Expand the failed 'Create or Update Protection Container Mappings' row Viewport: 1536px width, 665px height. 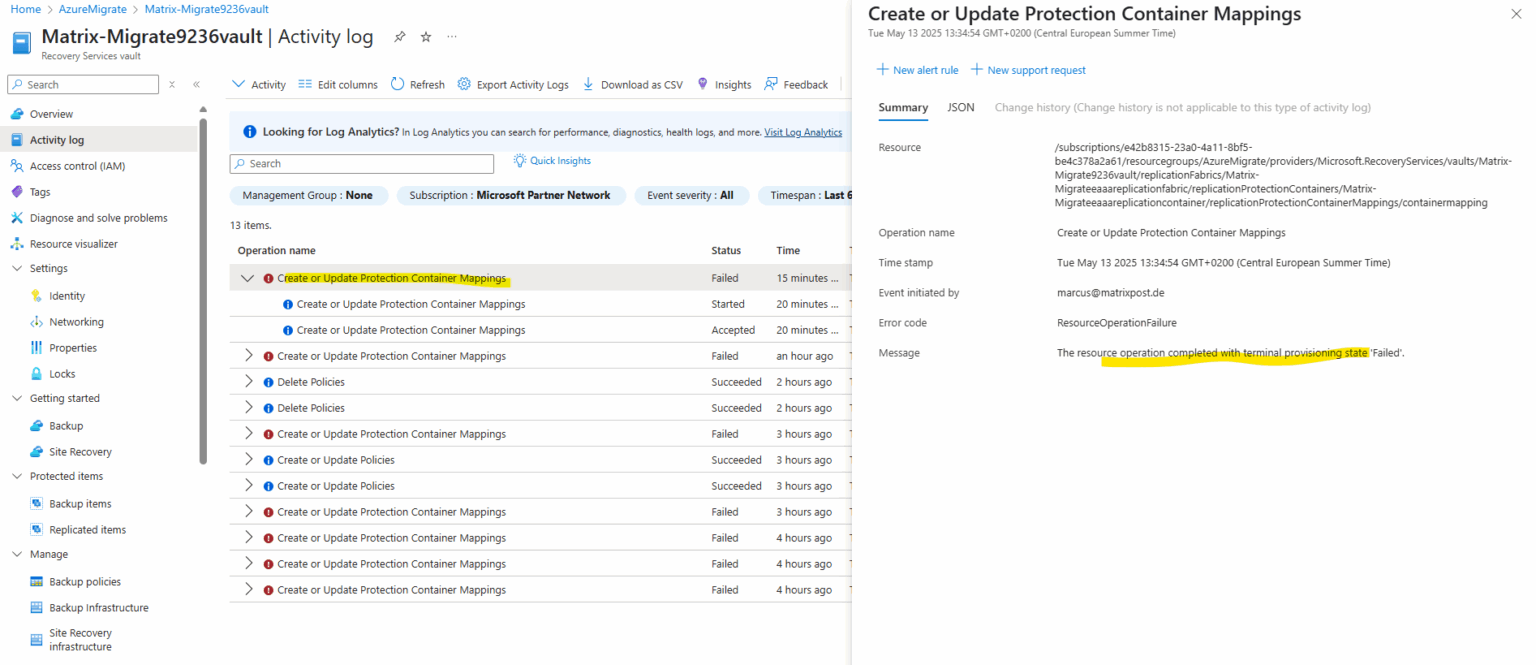coord(248,355)
